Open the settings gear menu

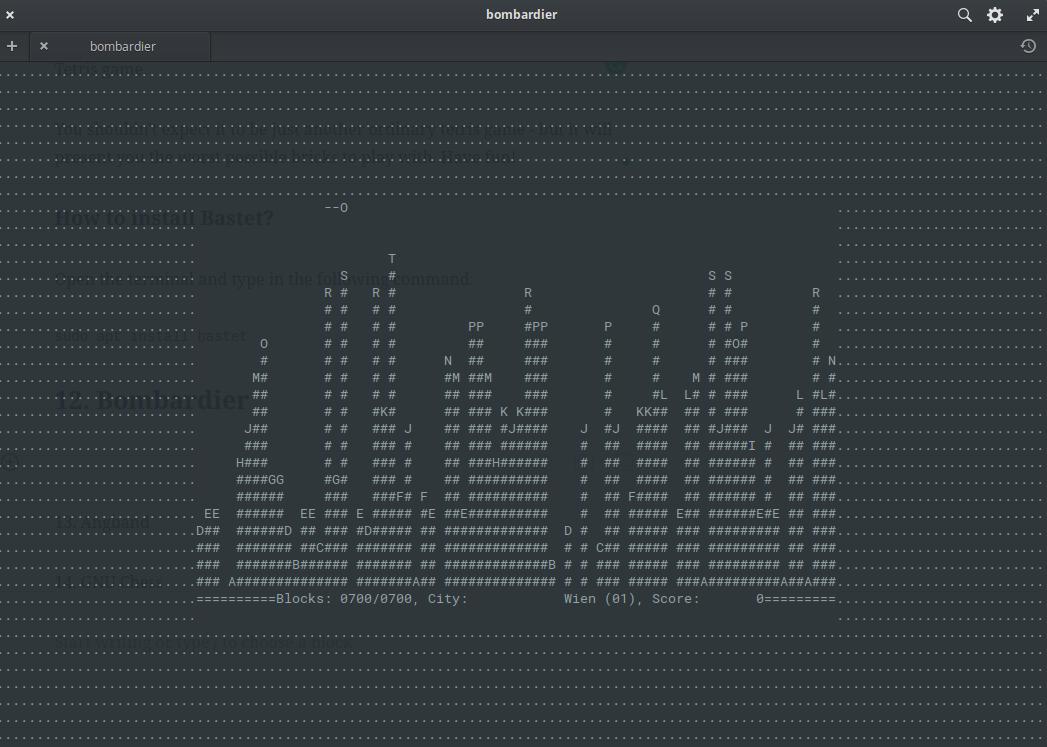995,15
